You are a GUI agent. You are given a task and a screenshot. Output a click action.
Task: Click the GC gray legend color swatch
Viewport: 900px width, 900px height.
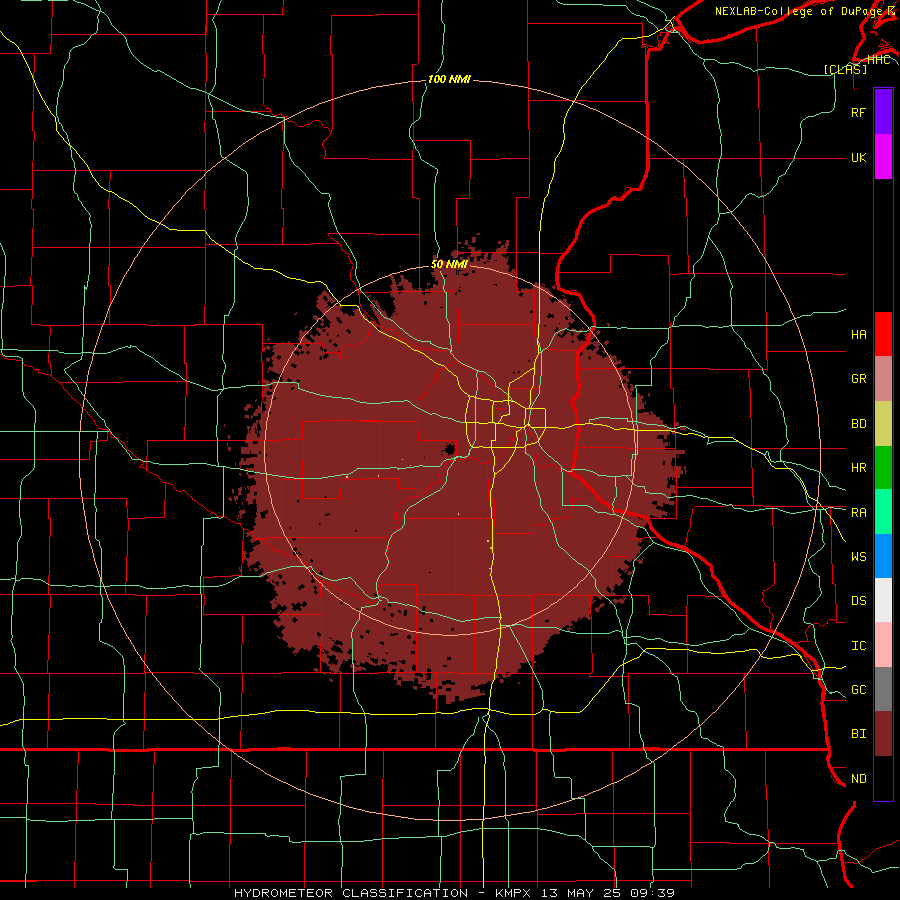883,689
